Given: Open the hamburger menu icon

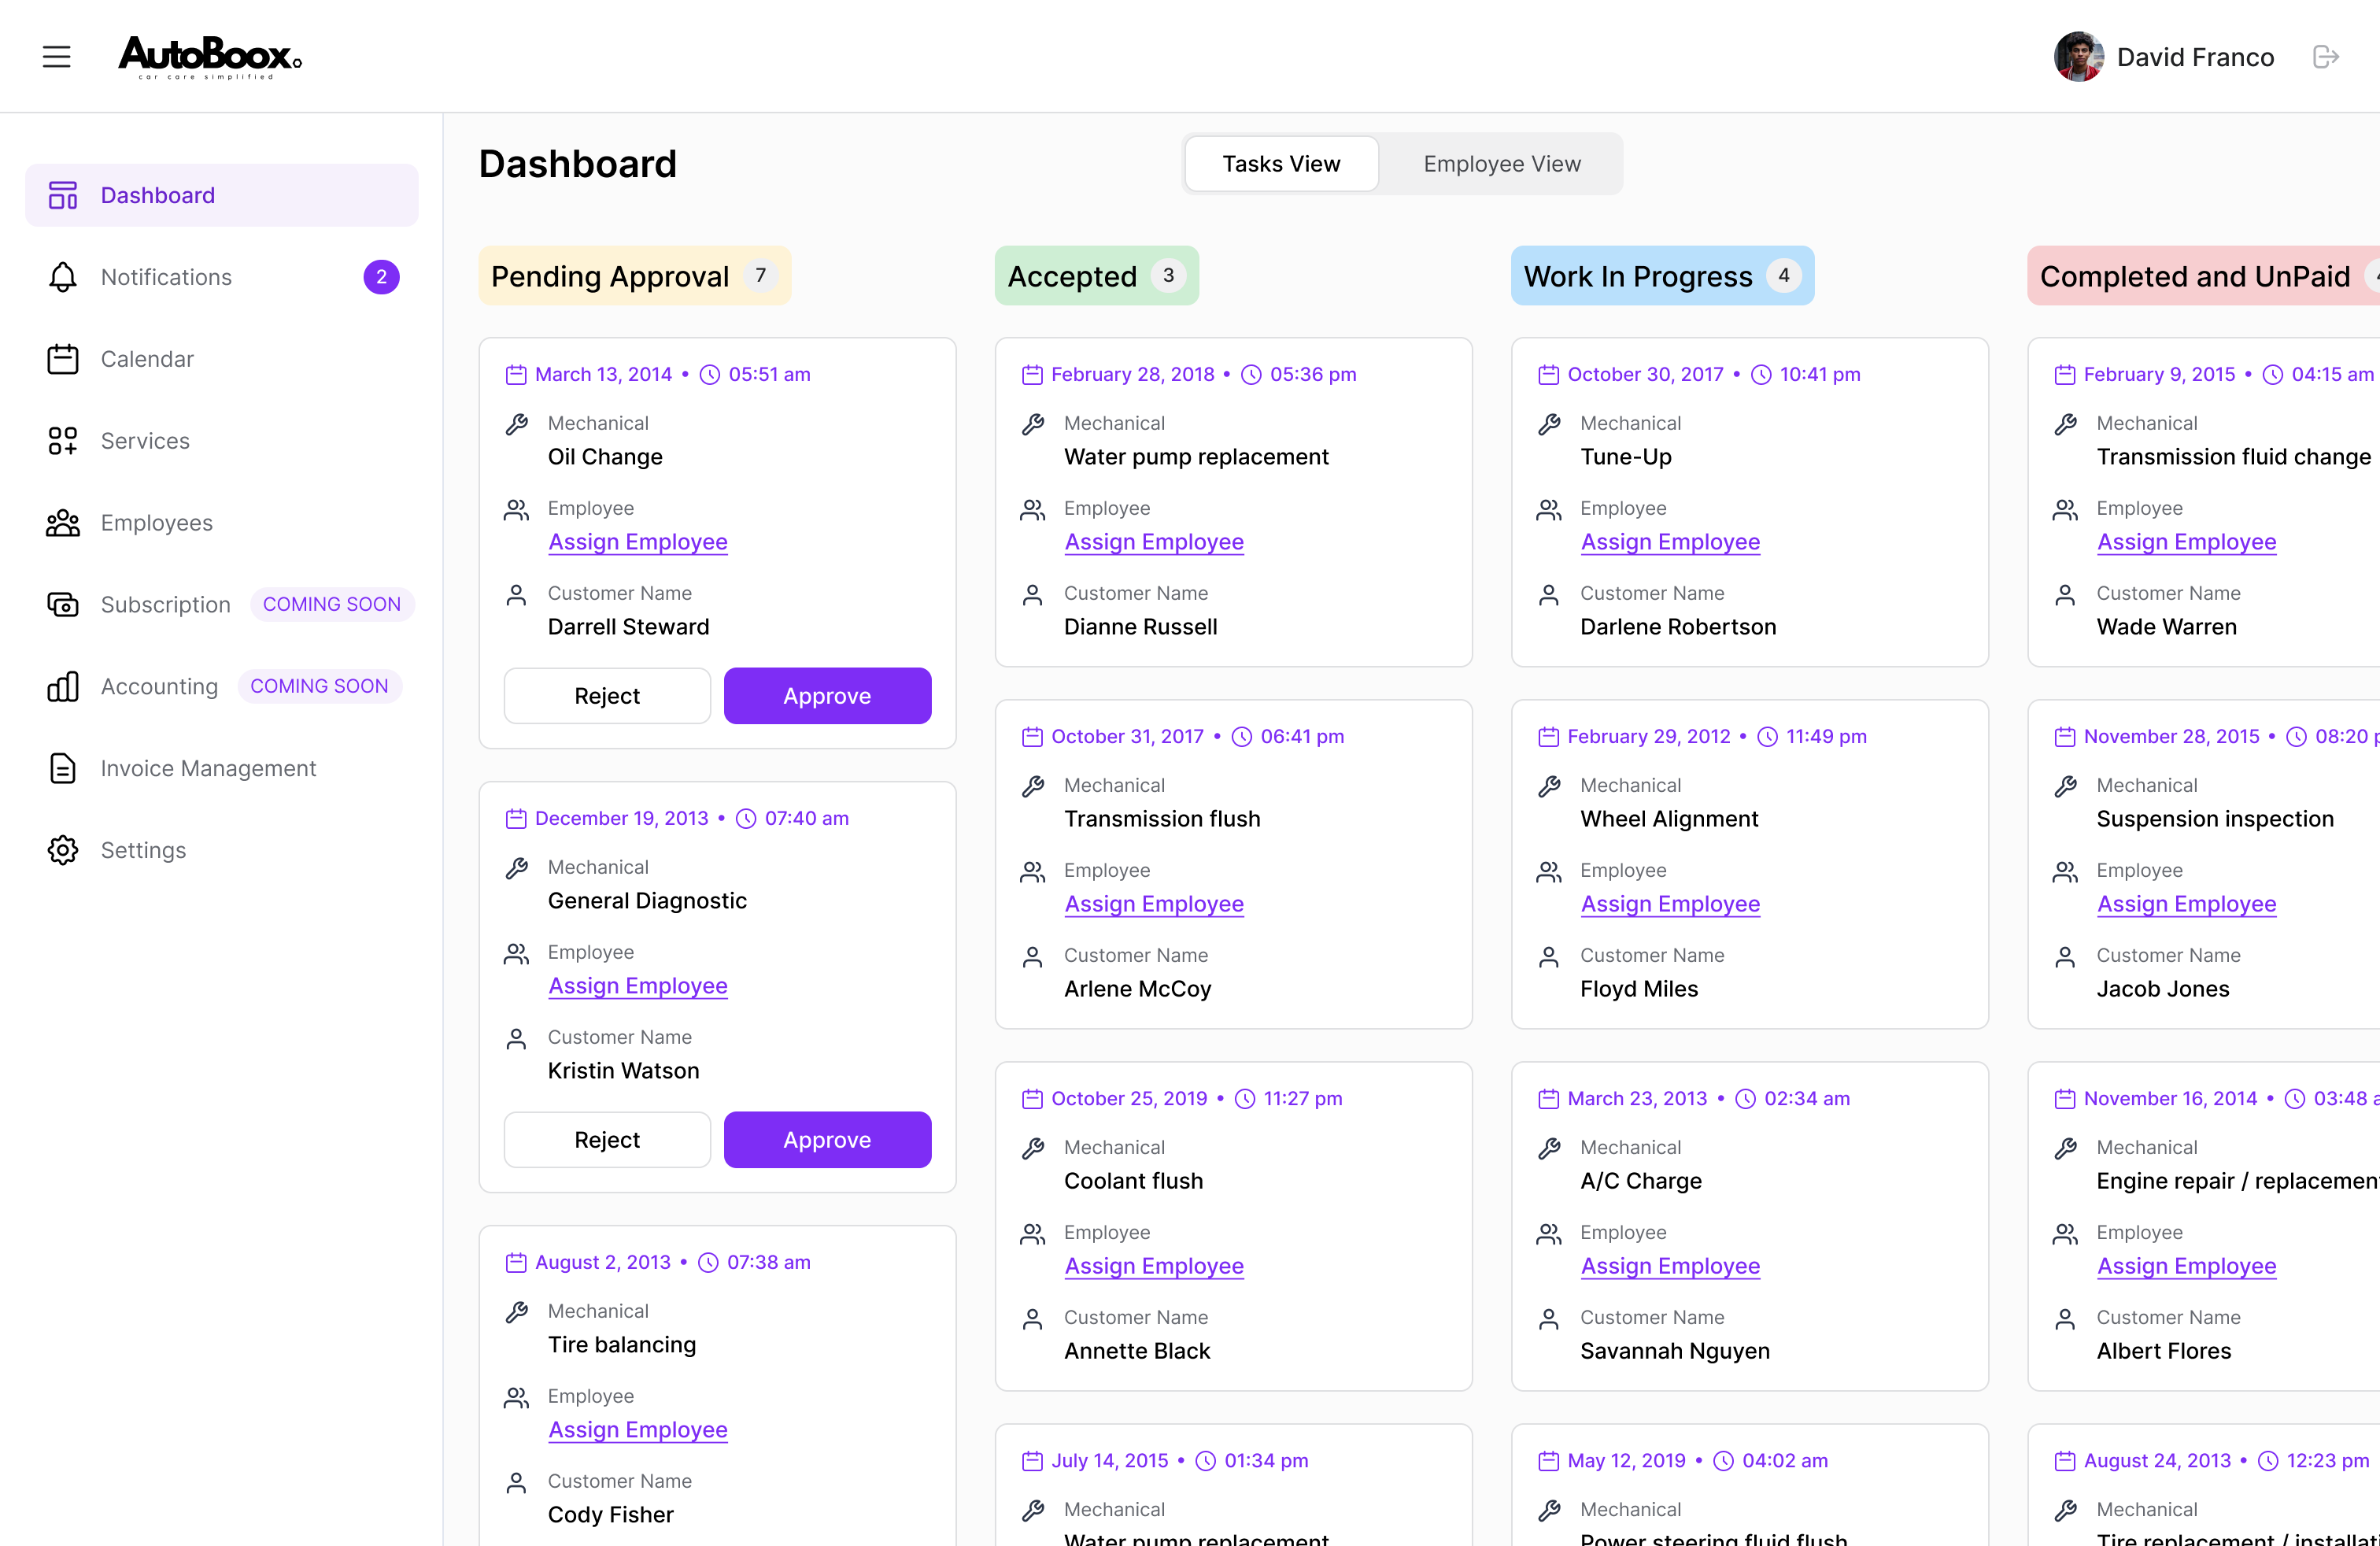Looking at the screenshot, I should [57, 57].
